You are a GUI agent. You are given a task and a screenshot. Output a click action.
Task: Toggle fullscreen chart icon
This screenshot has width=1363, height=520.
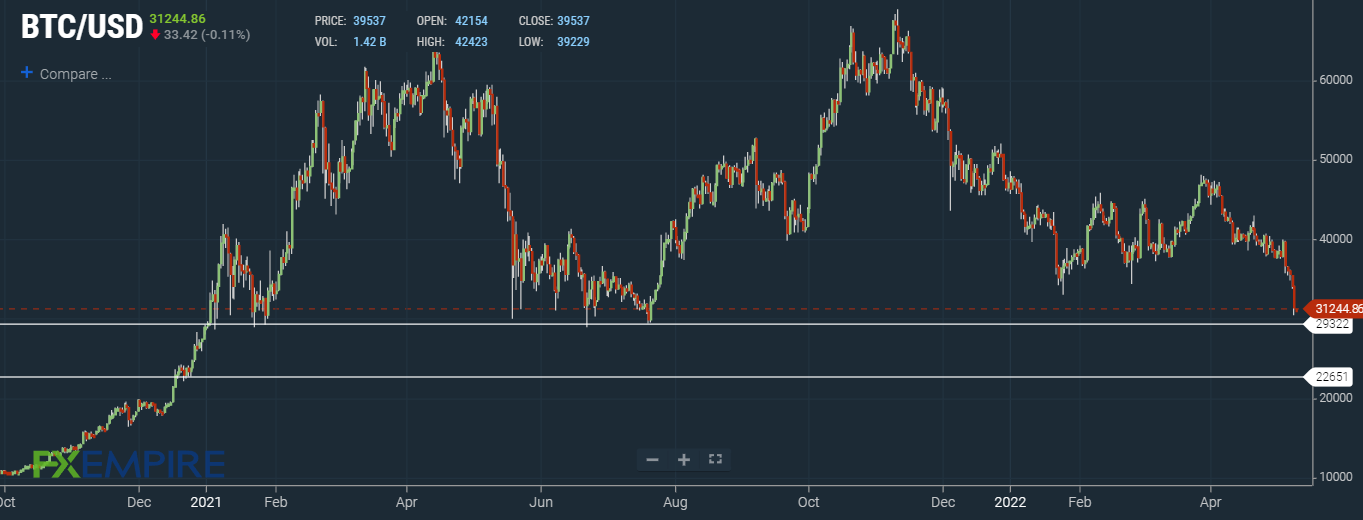pos(715,459)
